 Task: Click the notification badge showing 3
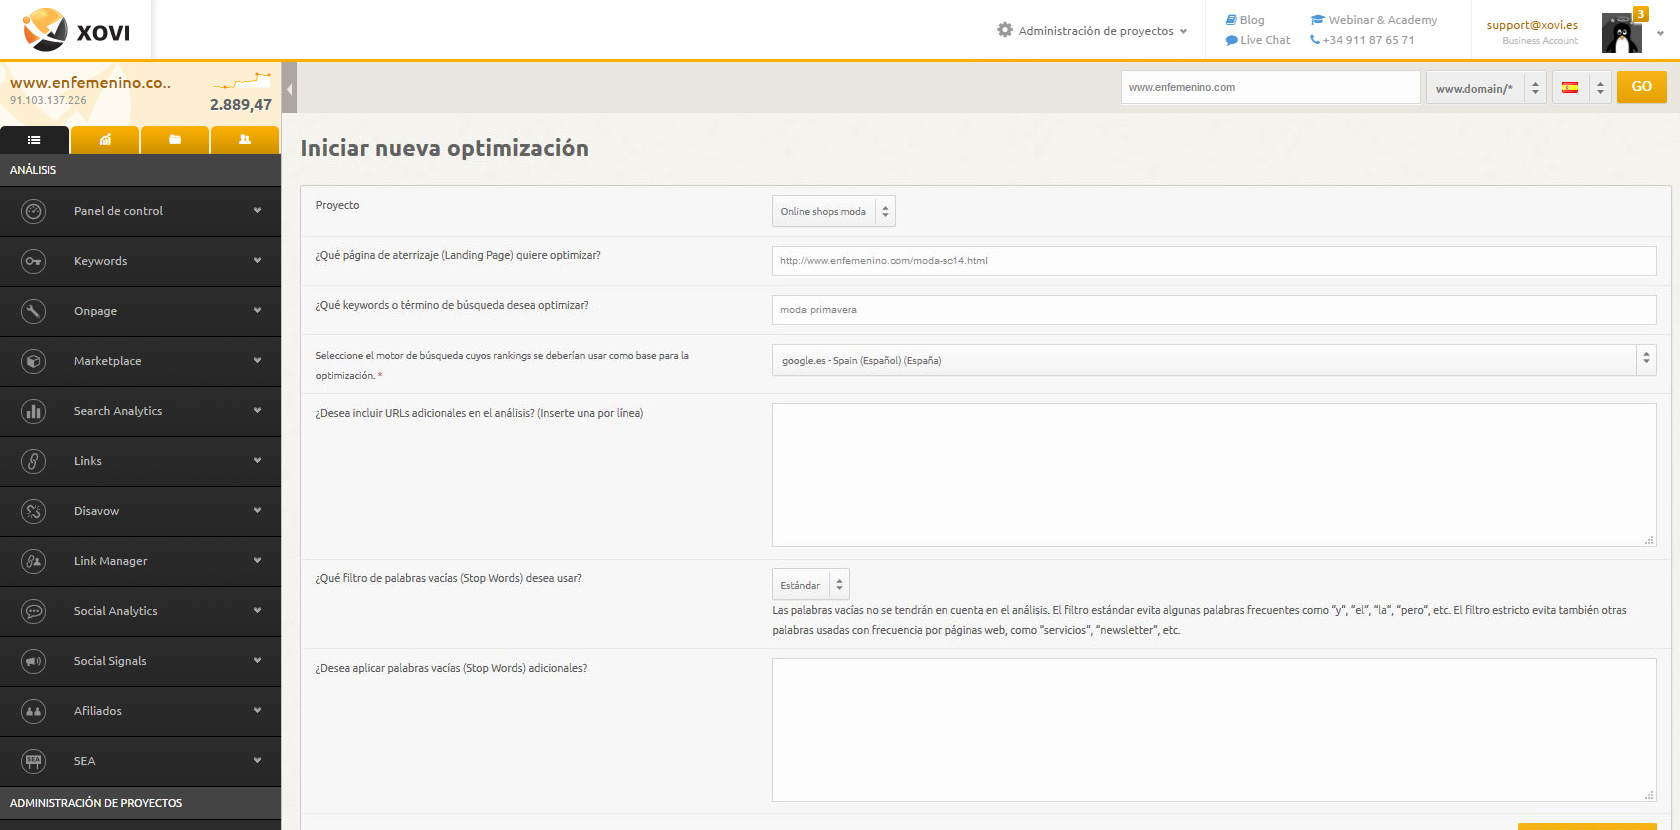pyautogui.click(x=1640, y=14)
